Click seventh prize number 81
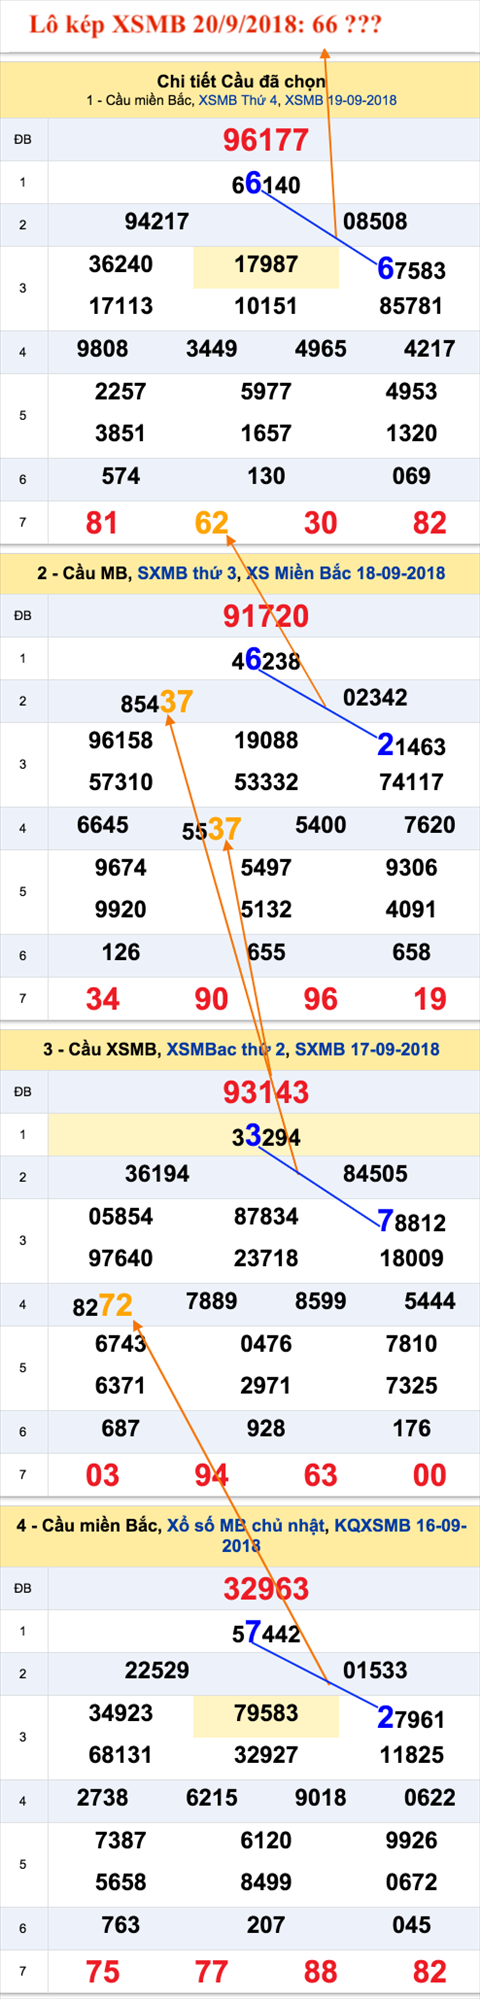The image size is (480, 1999). (x=102, y=522)
